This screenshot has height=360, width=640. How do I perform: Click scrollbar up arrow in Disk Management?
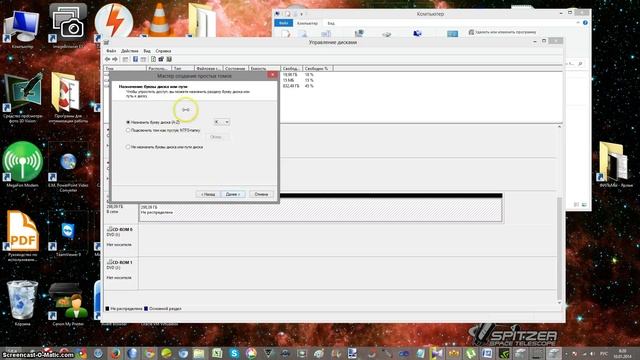pos(559,127)
